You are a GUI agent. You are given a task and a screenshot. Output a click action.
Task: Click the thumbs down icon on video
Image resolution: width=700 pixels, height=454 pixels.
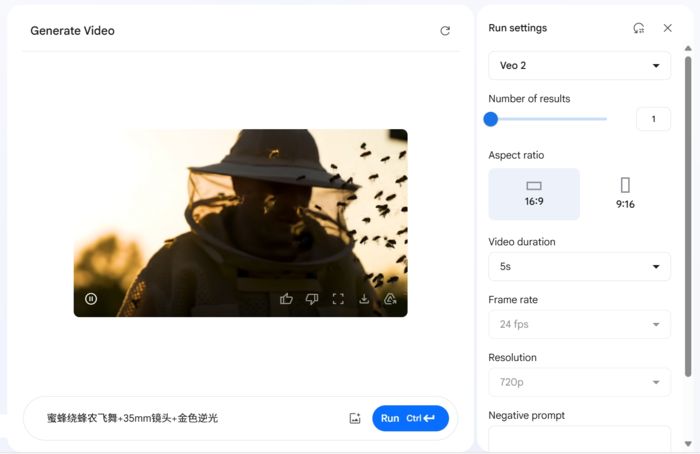coord(312,298)
